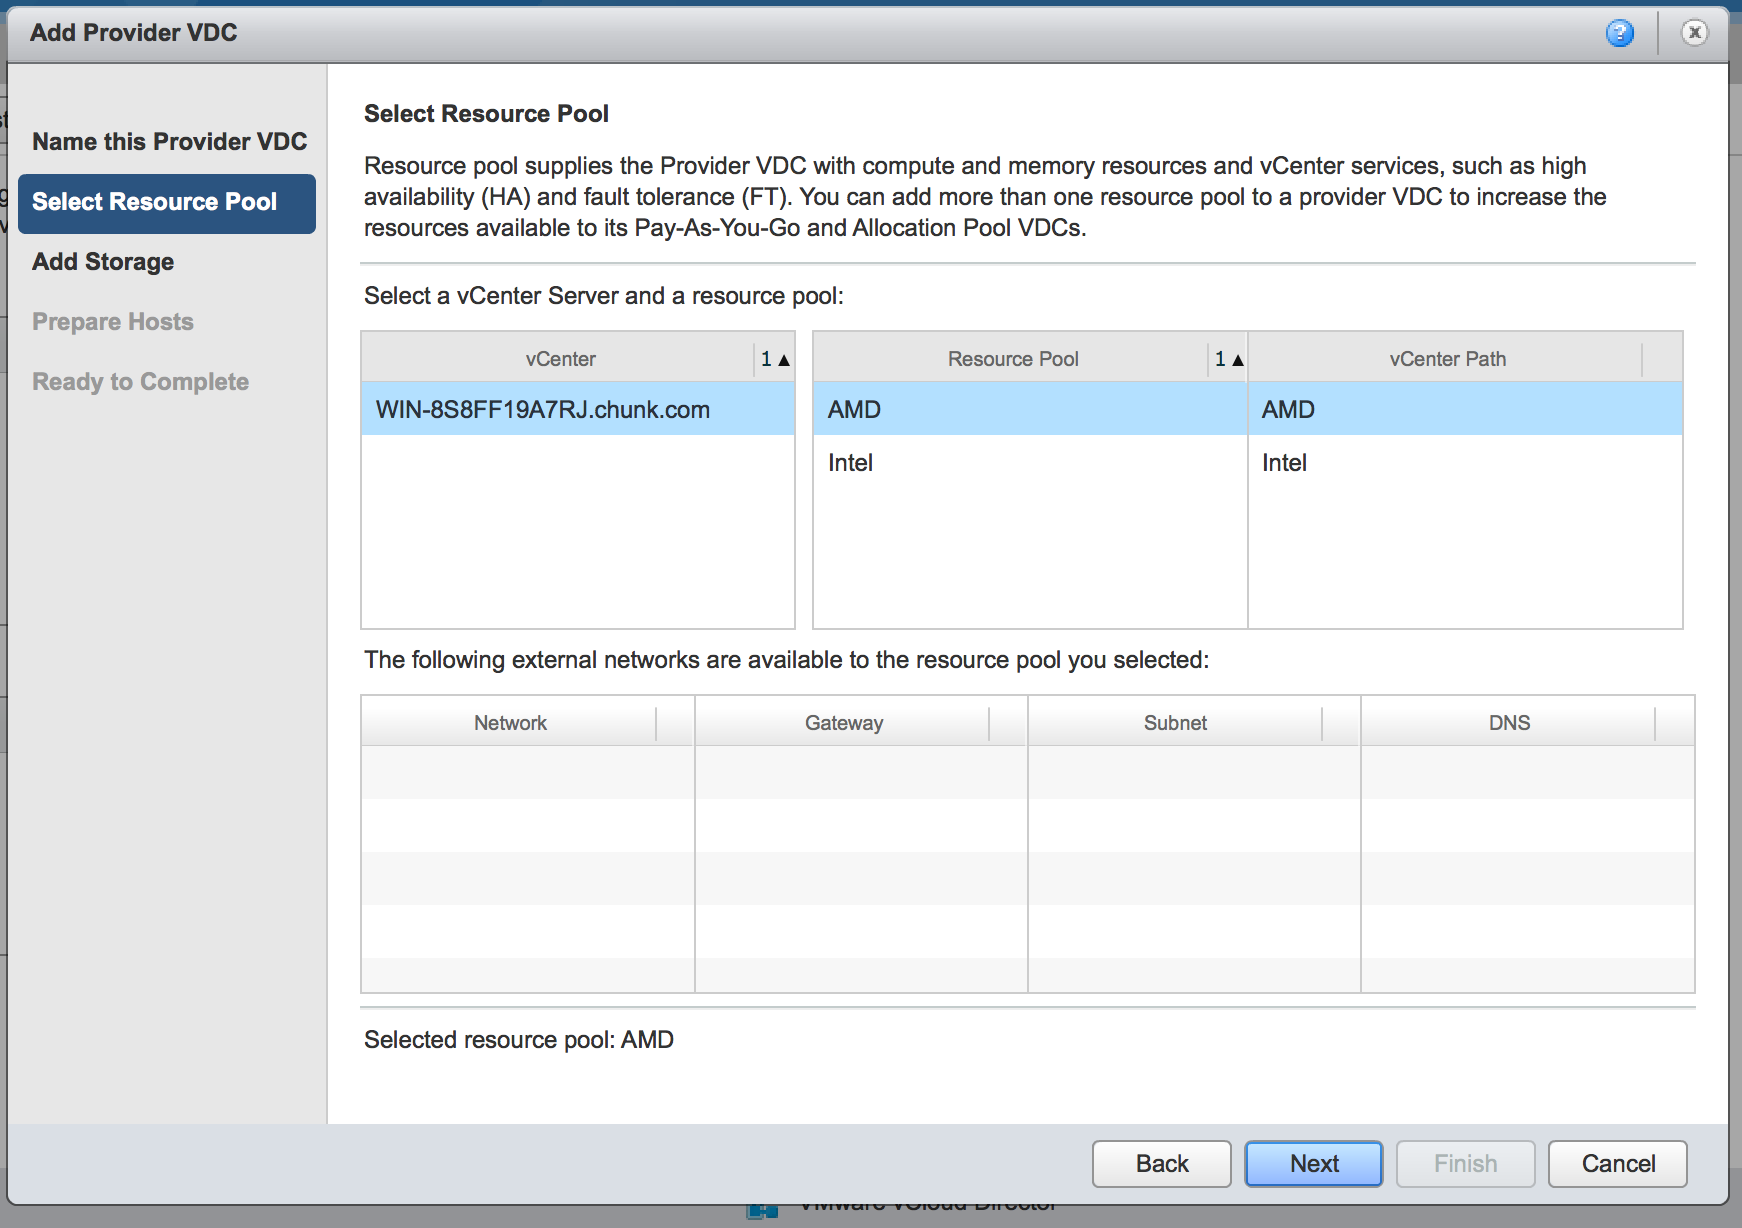Toggle sort arrow in Resource Pool column

[x=1229, y=359]
